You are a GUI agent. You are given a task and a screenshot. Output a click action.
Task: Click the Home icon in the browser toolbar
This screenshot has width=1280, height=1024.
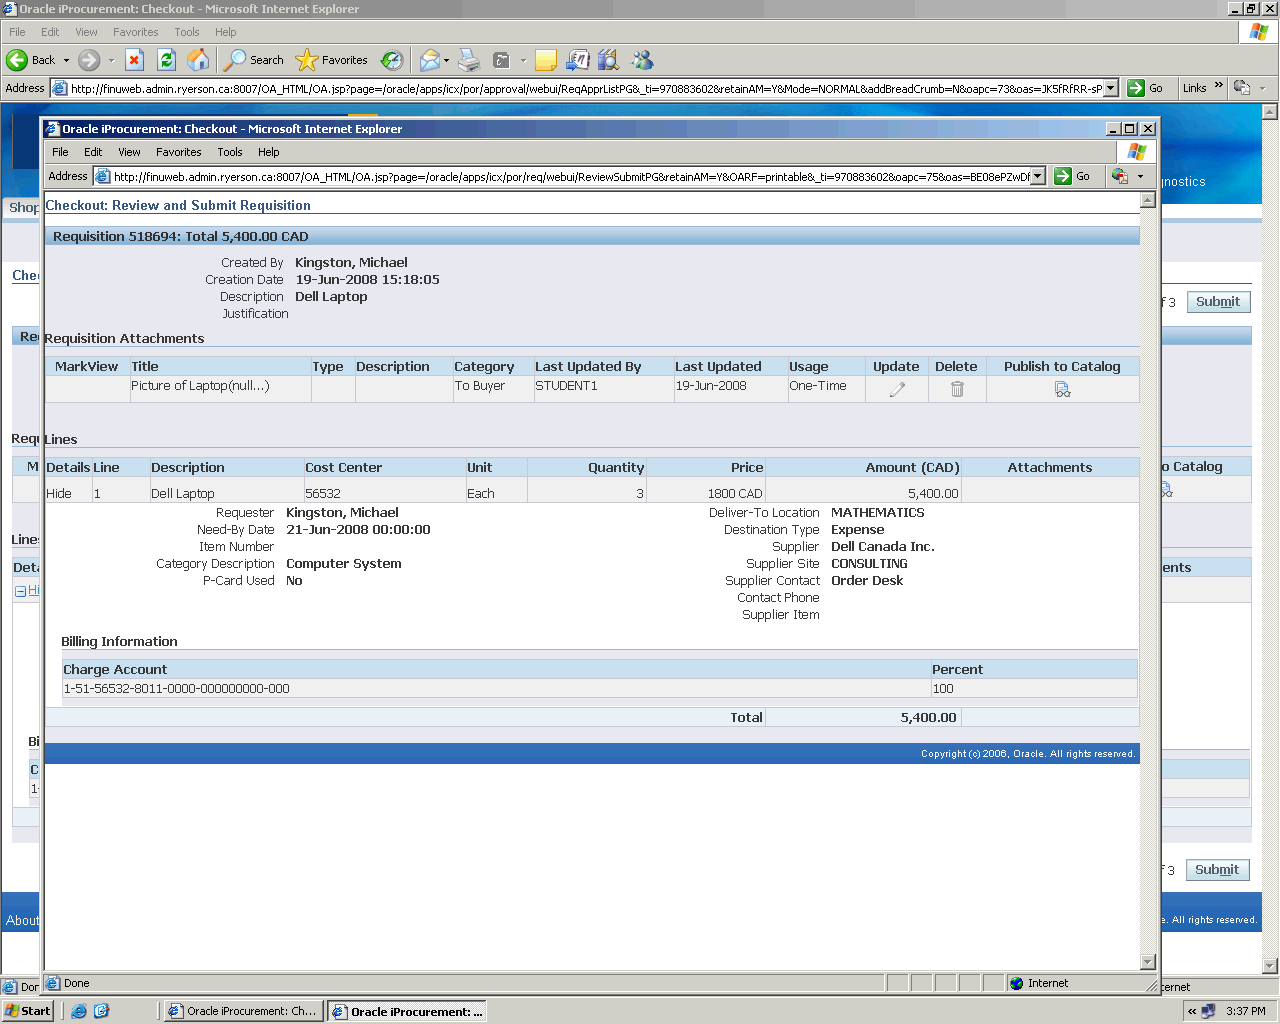point(199,60)
